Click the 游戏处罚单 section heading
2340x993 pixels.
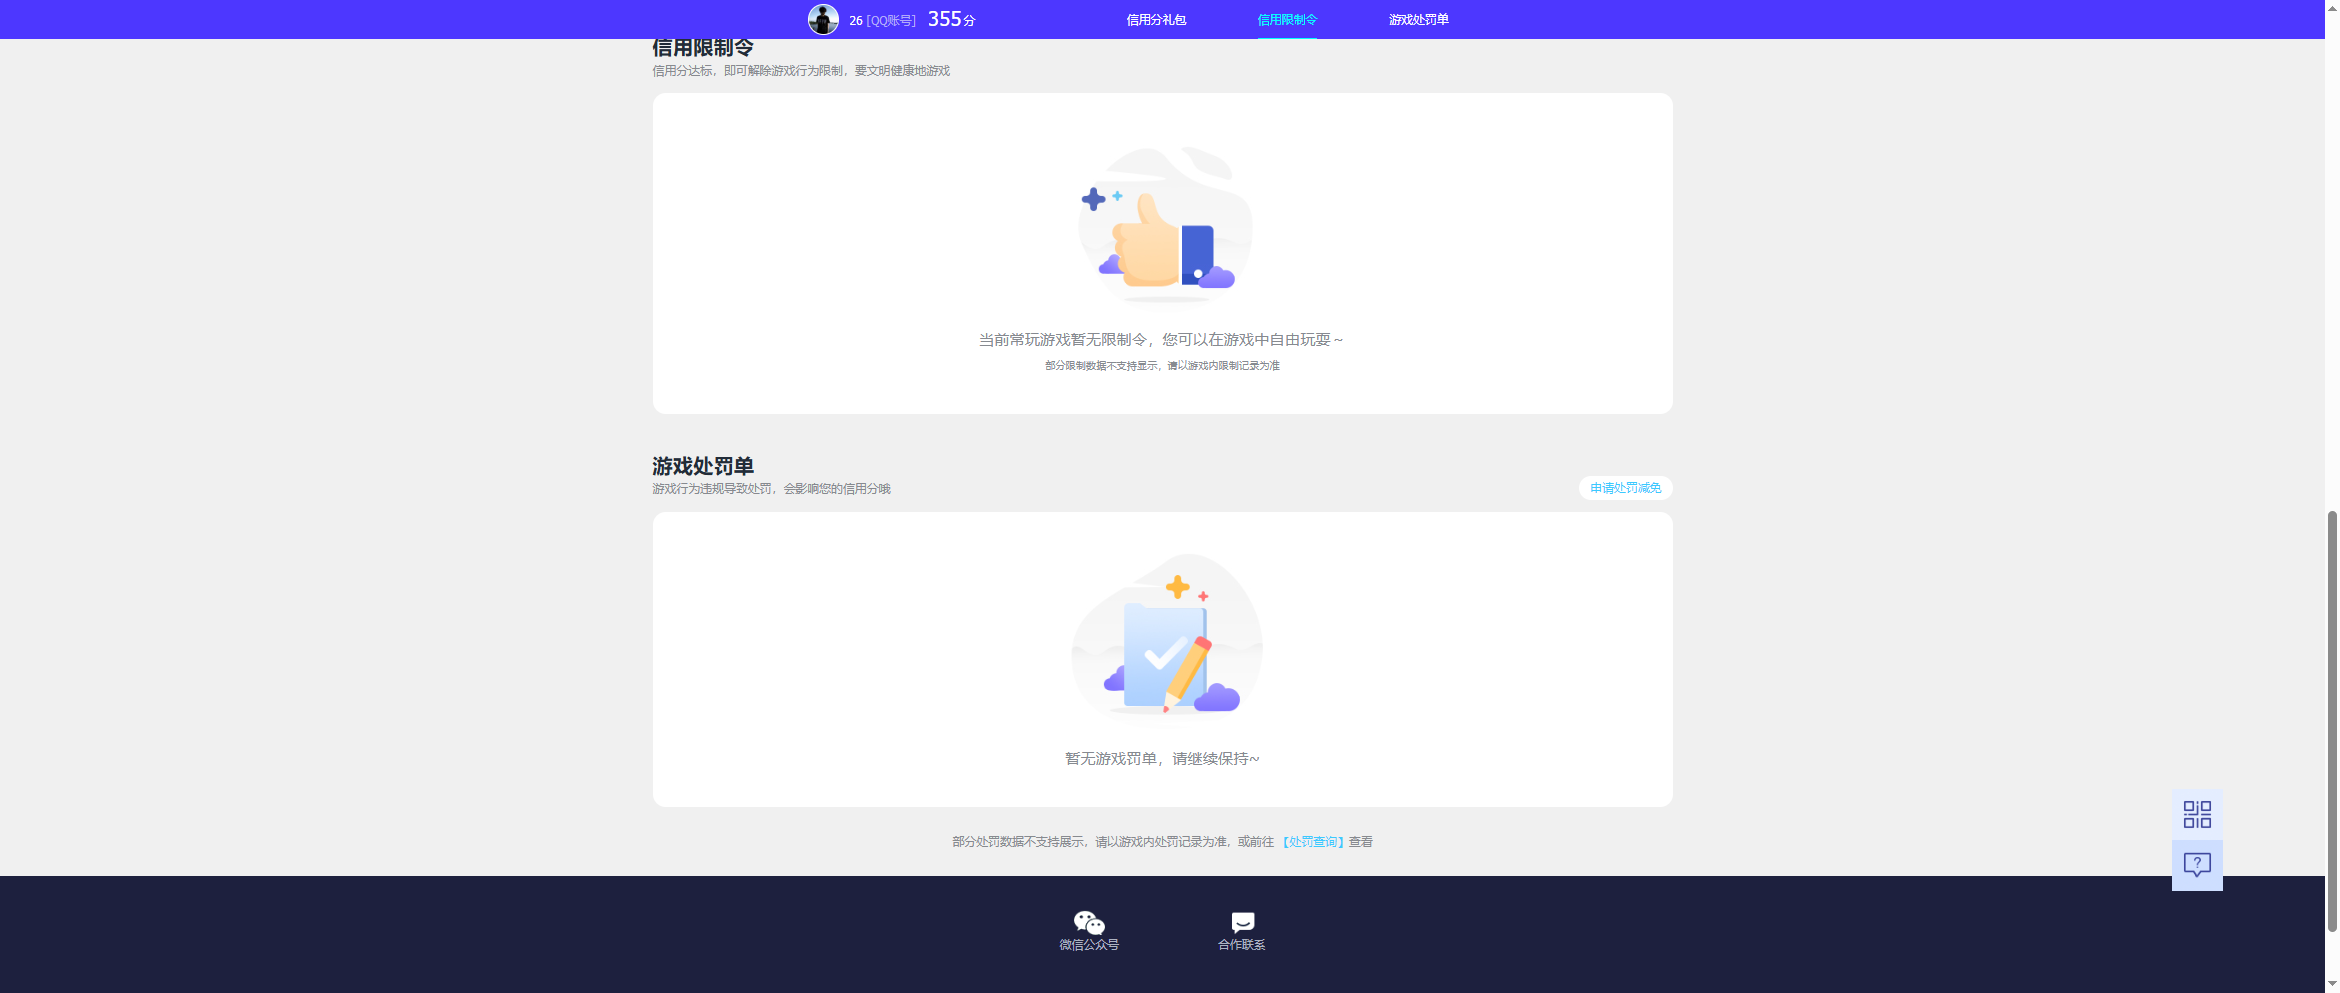click(703, 466)
